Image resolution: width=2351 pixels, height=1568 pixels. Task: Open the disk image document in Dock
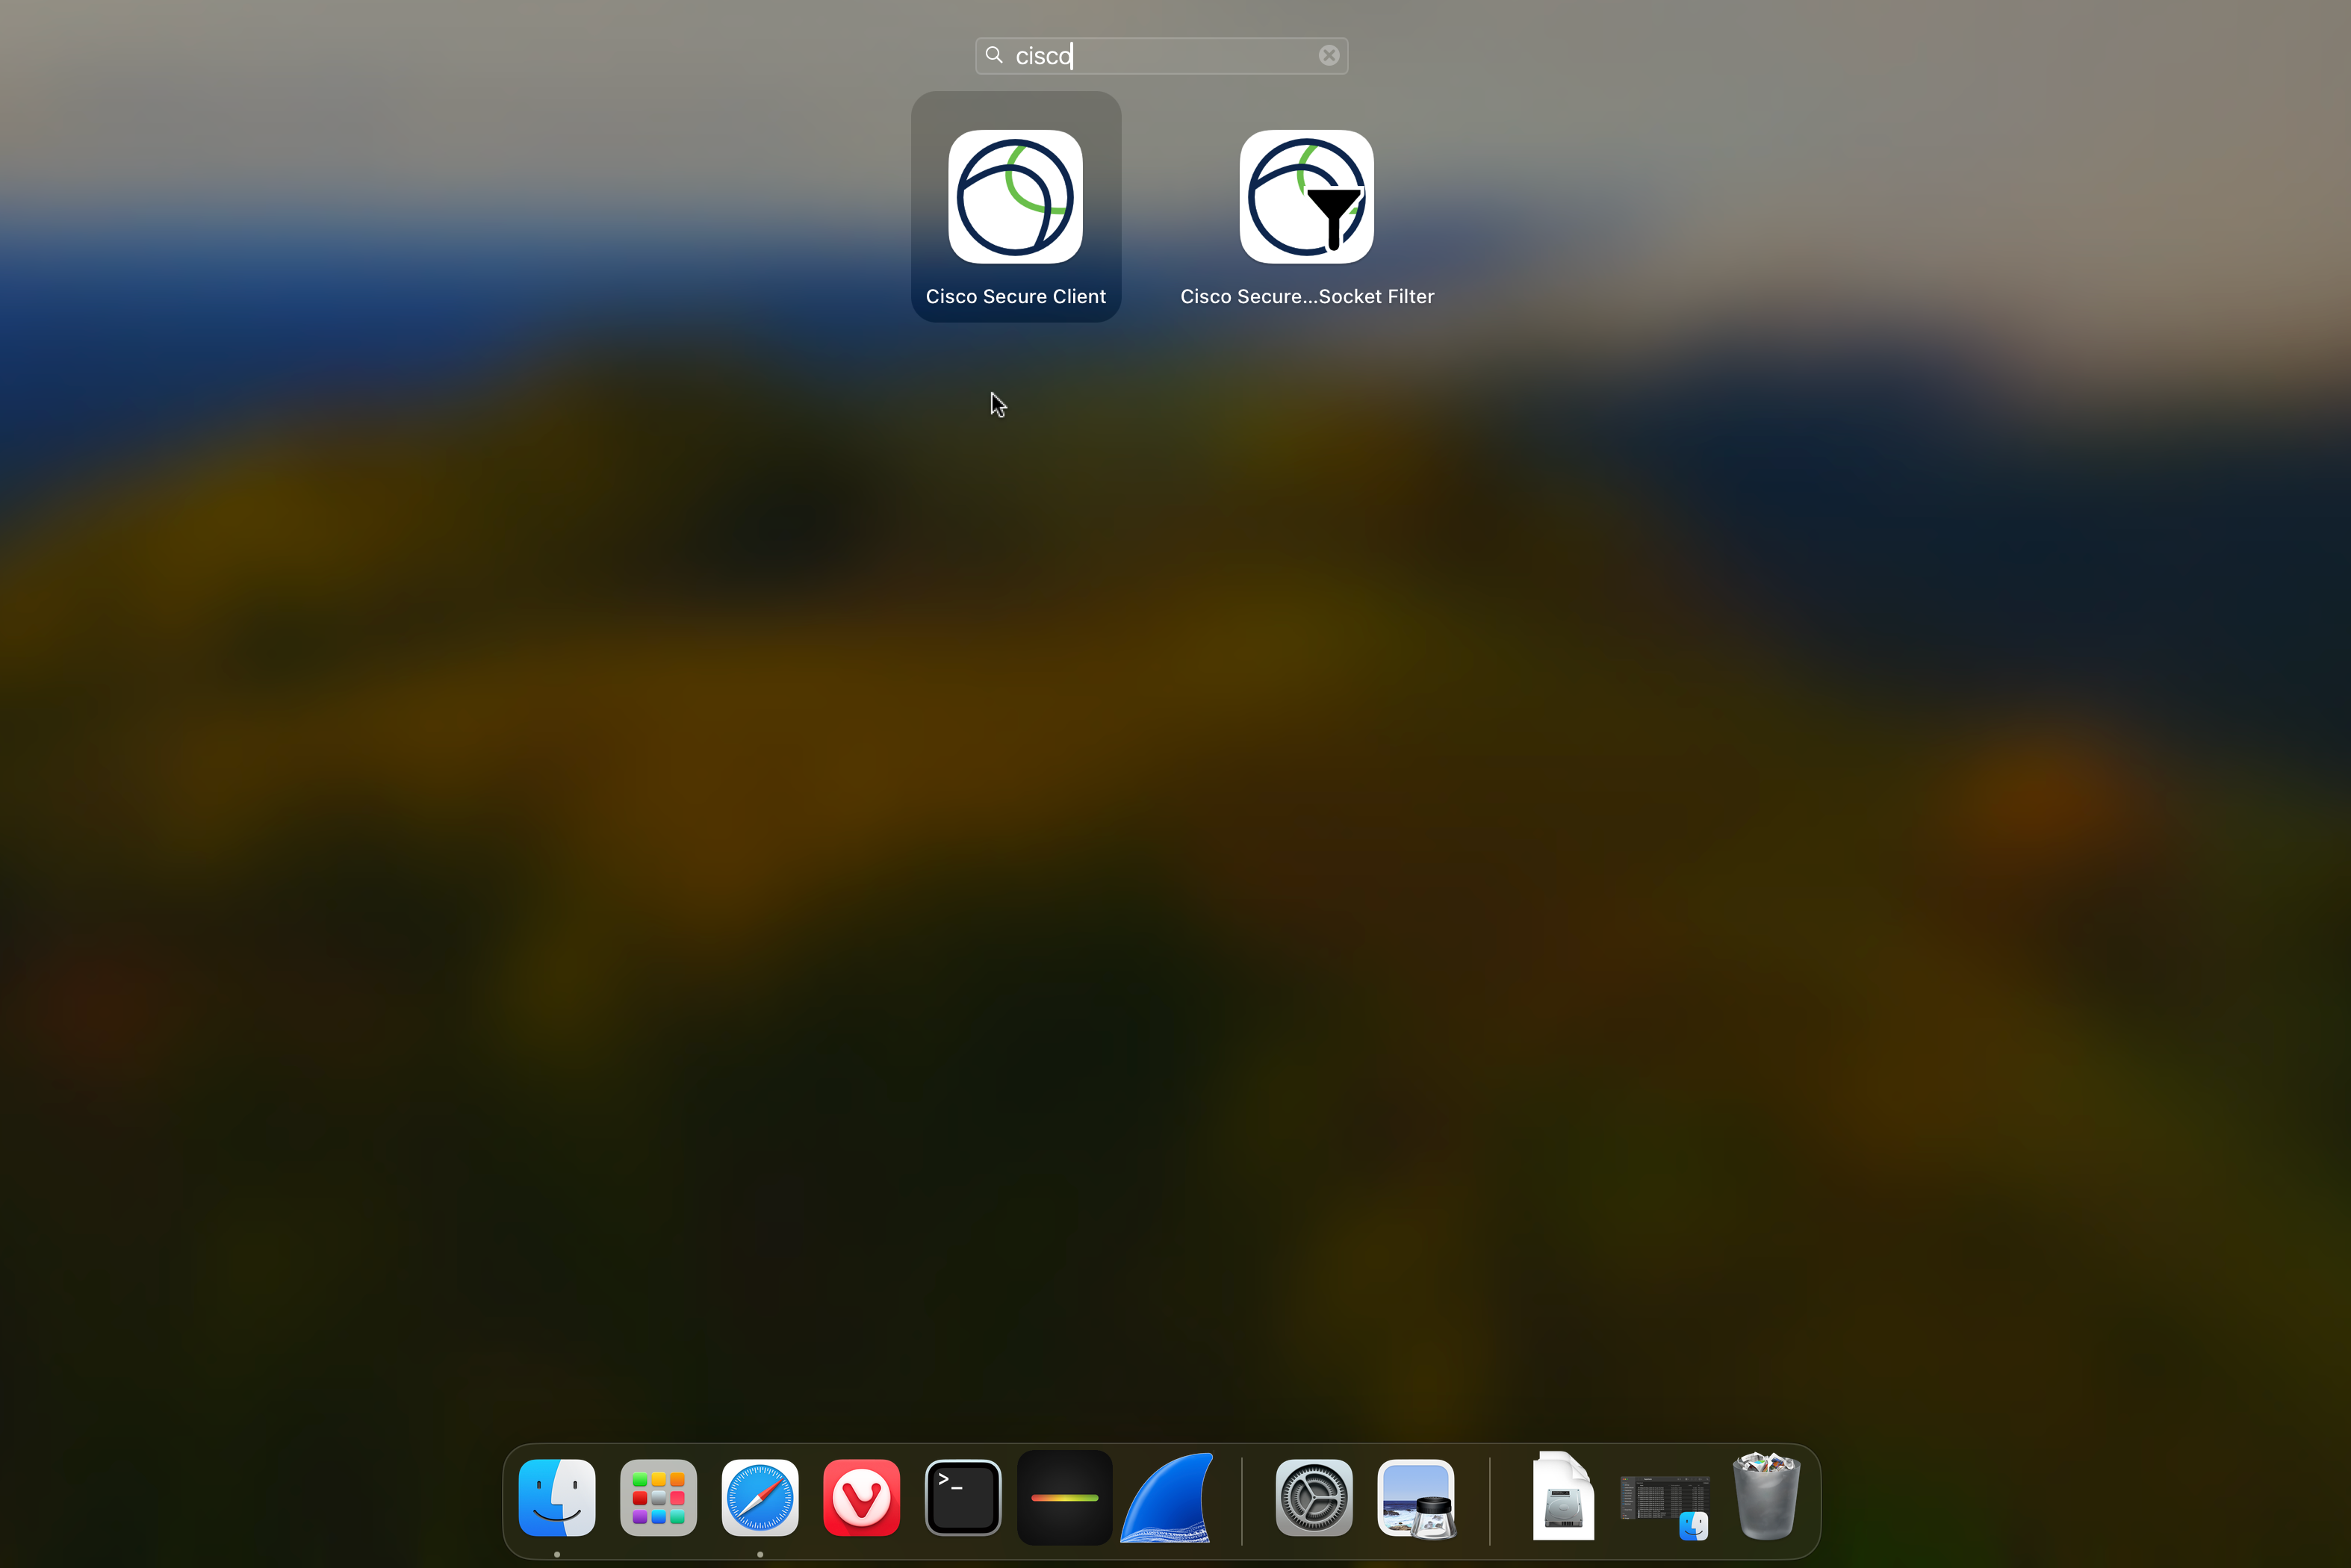coord(1563,1497)
